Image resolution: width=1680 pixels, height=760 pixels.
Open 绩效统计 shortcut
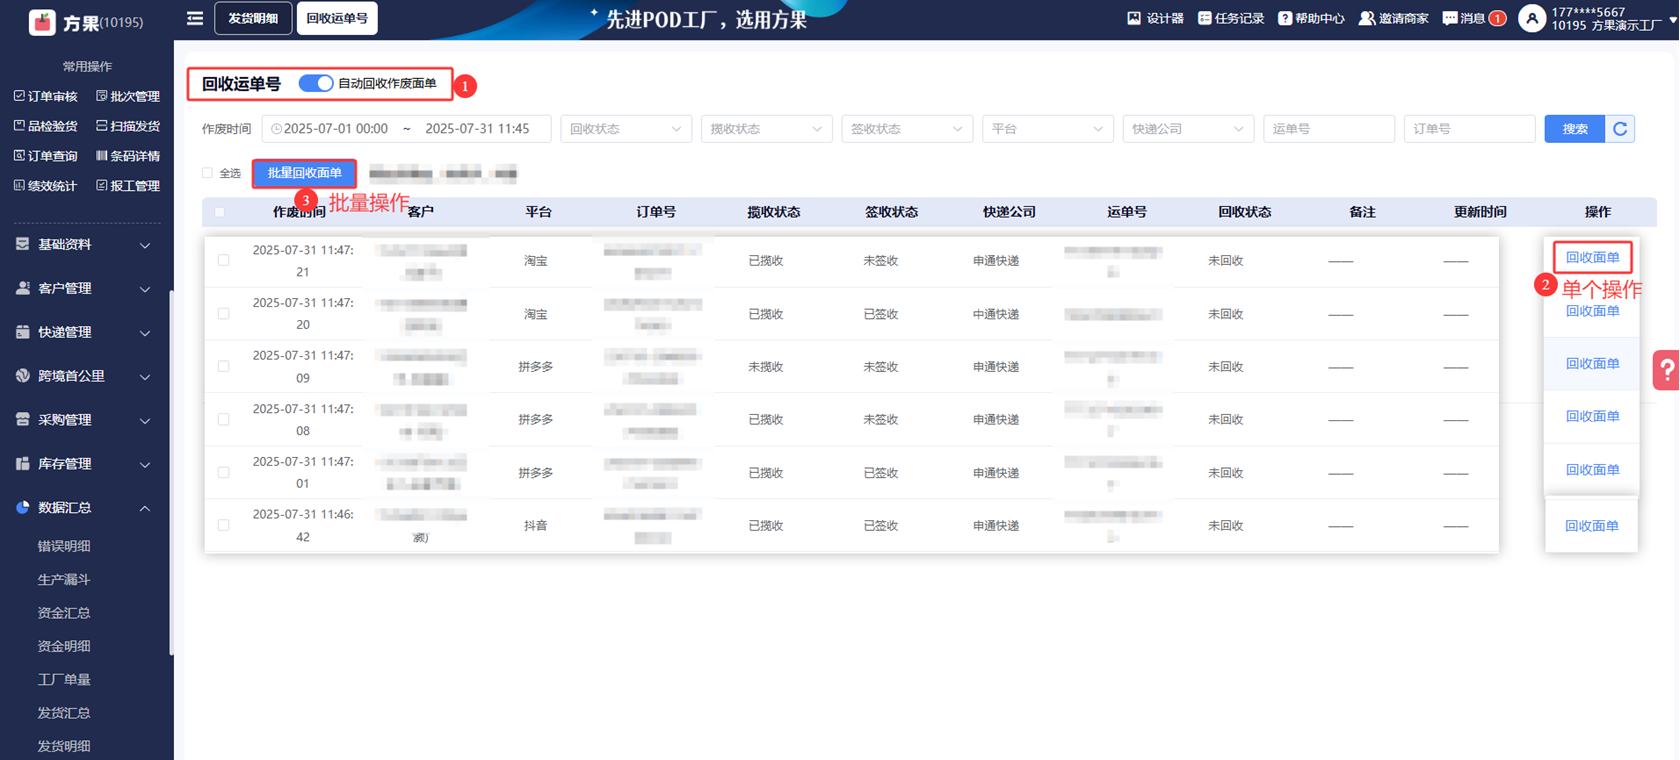(45, 186)
